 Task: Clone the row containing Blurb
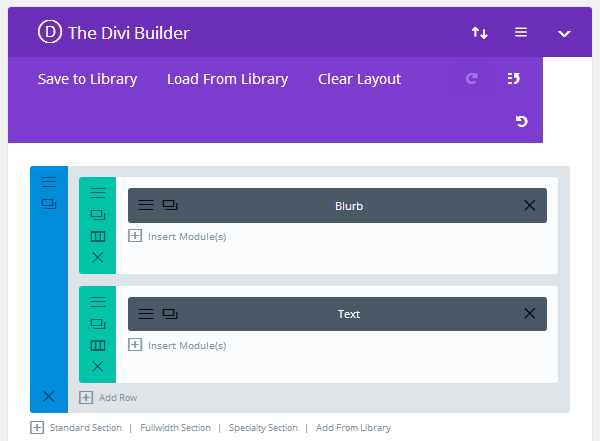tap(98, 215)
